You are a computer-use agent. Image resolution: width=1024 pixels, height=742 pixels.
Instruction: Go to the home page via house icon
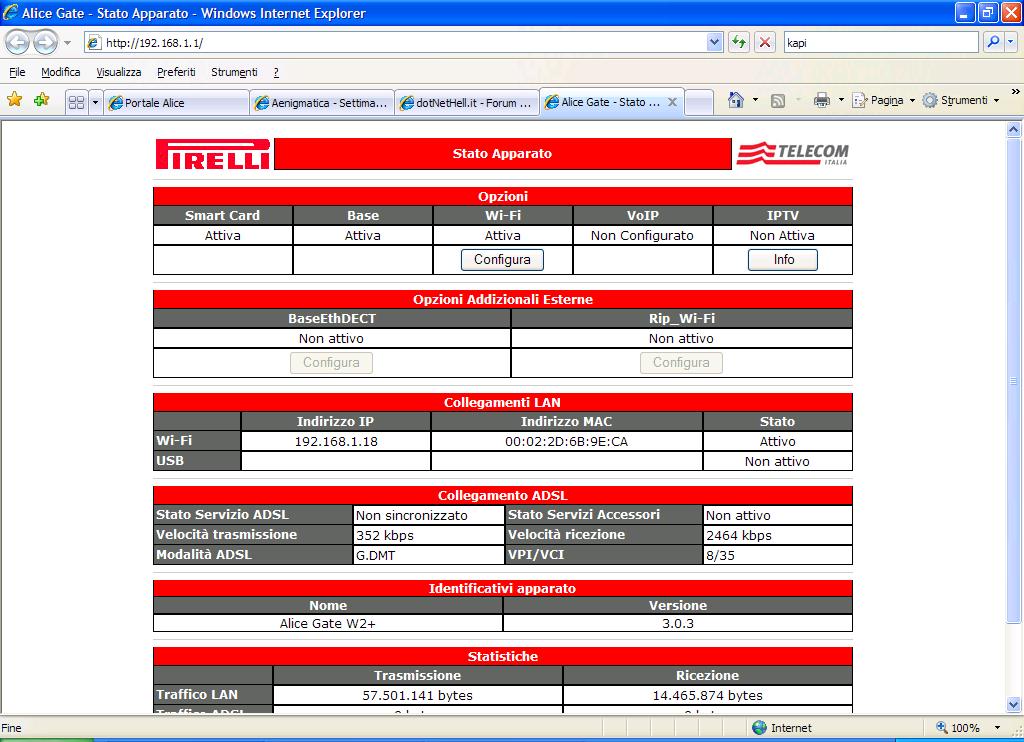pos(736,100)
